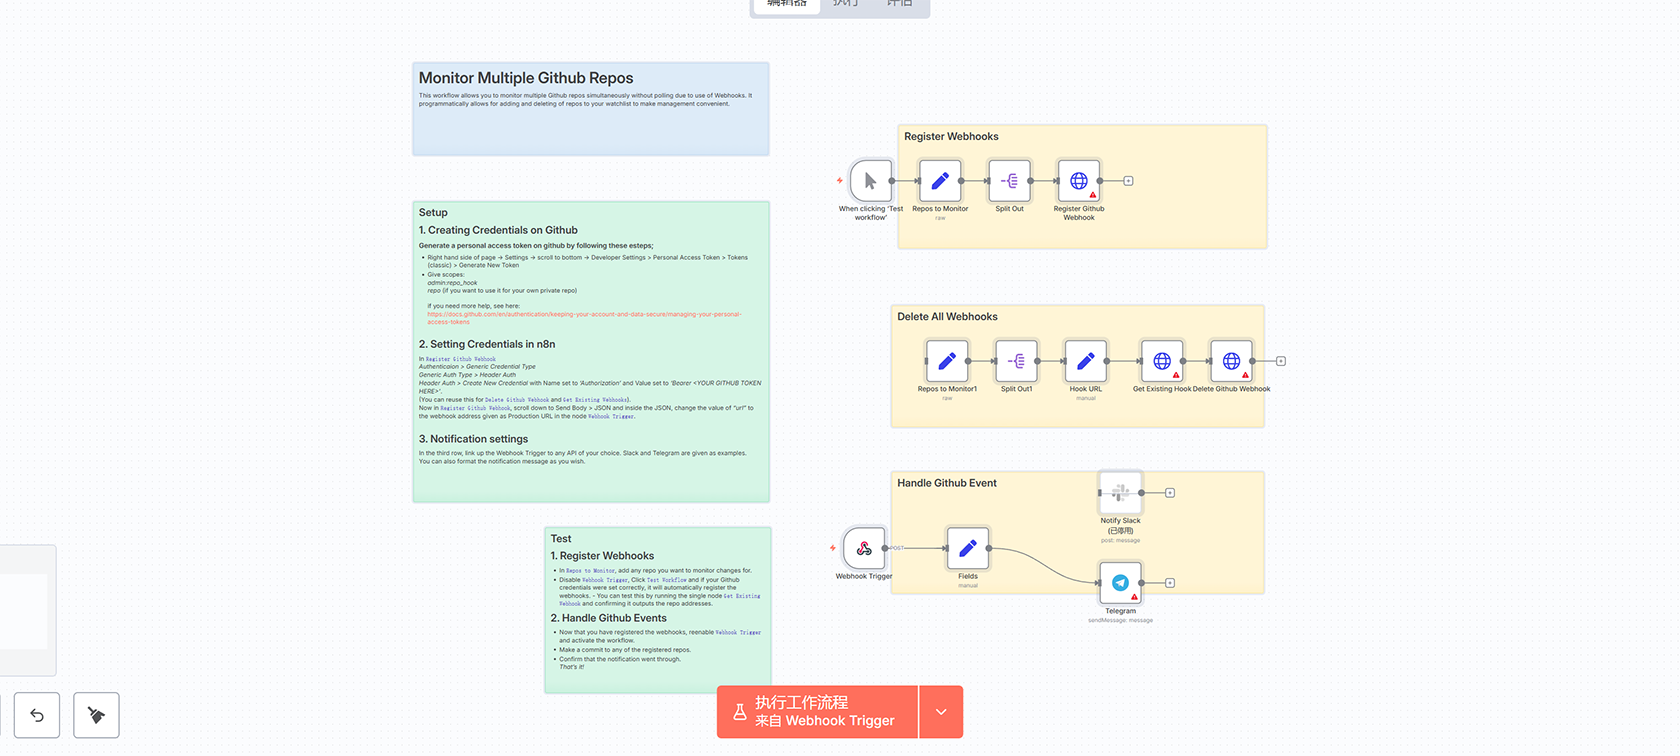Image resolution: width=1680 pixels, height=756 pixels.
Task: Add node after Telegram output
Action: 1170,583
